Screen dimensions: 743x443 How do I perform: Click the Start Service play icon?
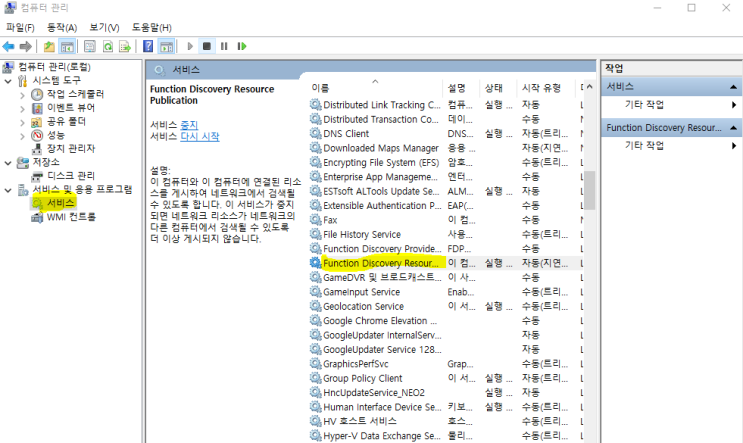(190, 46)
